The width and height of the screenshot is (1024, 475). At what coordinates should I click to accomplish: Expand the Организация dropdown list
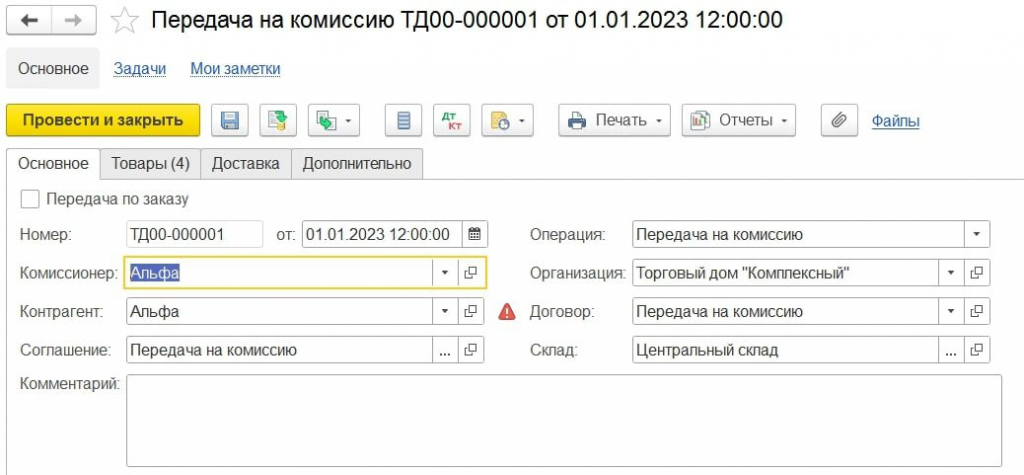coord(952,273)
